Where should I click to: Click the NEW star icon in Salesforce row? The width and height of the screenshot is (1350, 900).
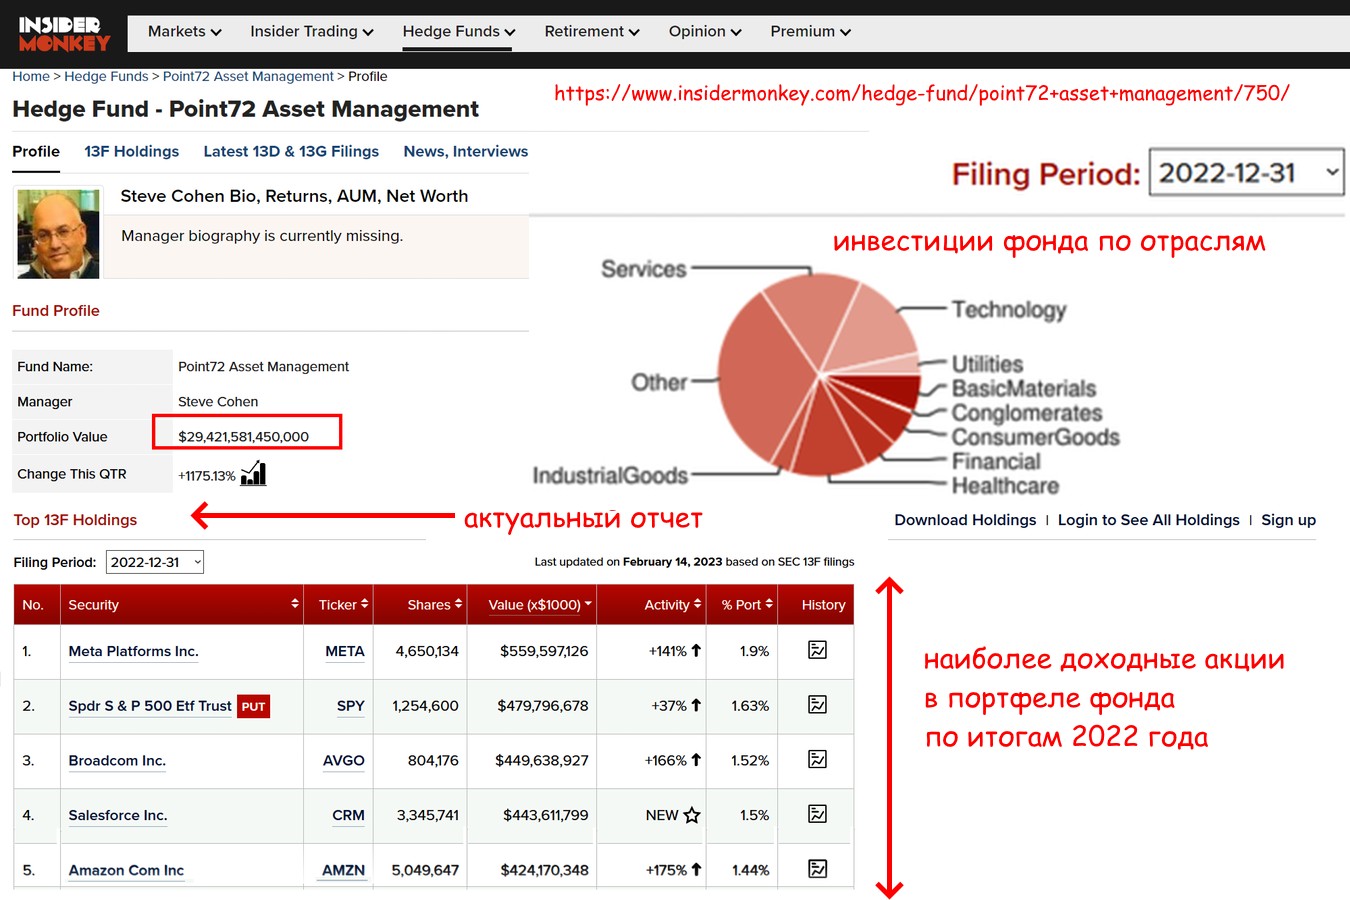(691, 815)
